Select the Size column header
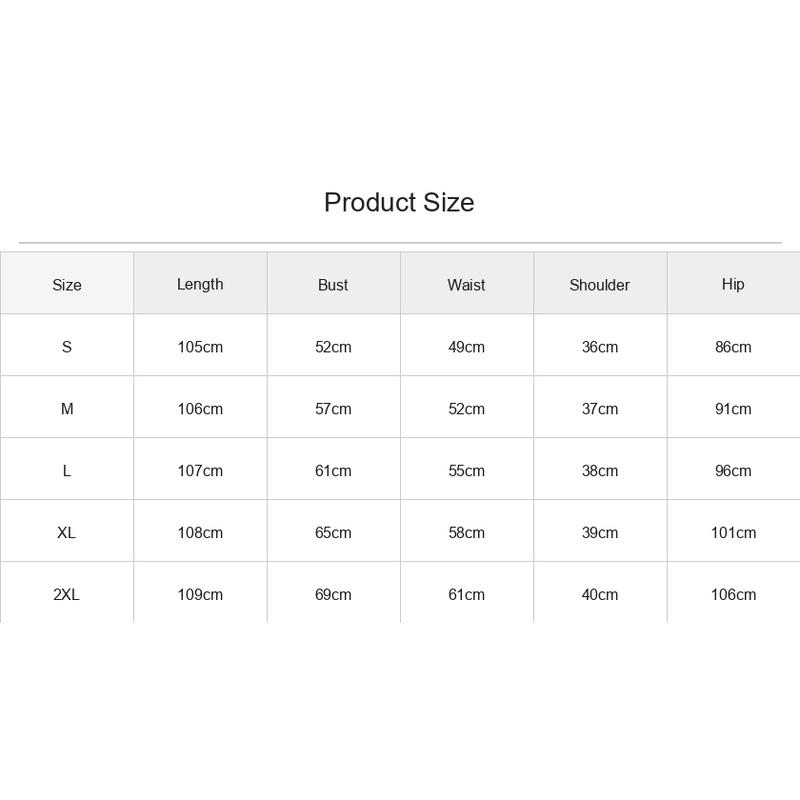800x800 pixels. point(67,285)
